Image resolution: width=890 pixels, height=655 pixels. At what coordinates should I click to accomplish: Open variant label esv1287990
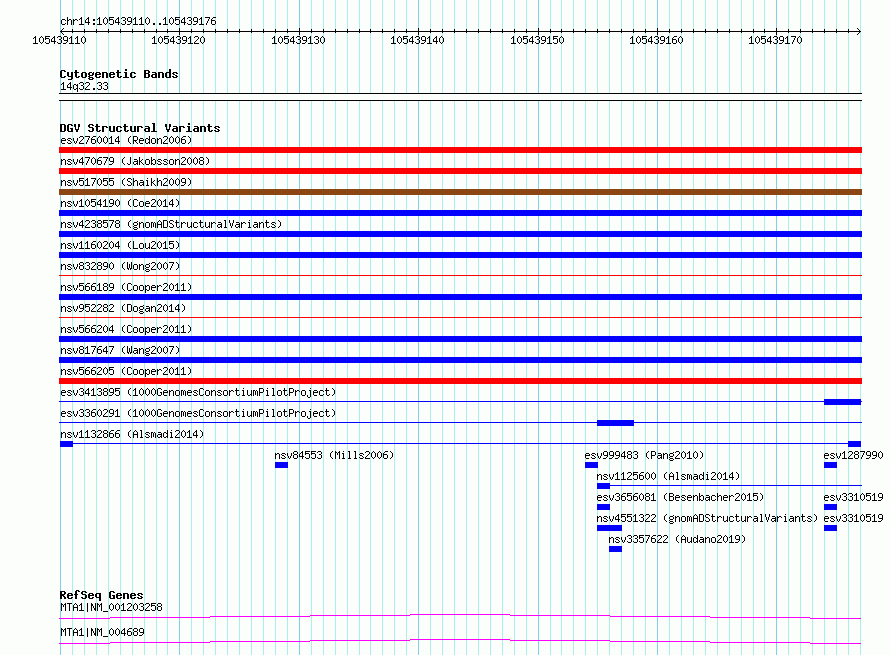(x=853, y=455)
